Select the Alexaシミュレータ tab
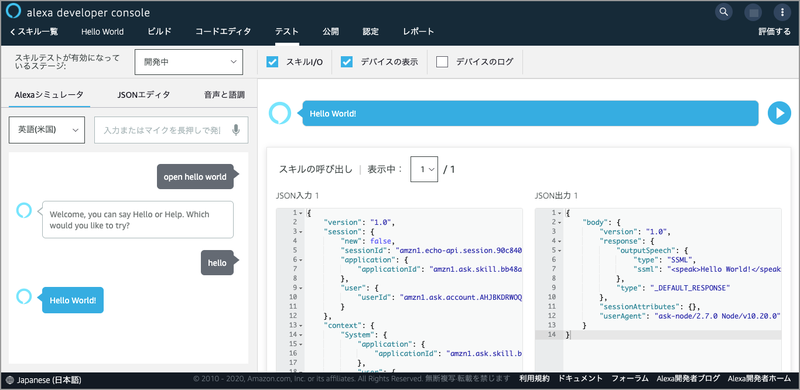Viewport: 800px width, 390px height. [x=49, y=94]
